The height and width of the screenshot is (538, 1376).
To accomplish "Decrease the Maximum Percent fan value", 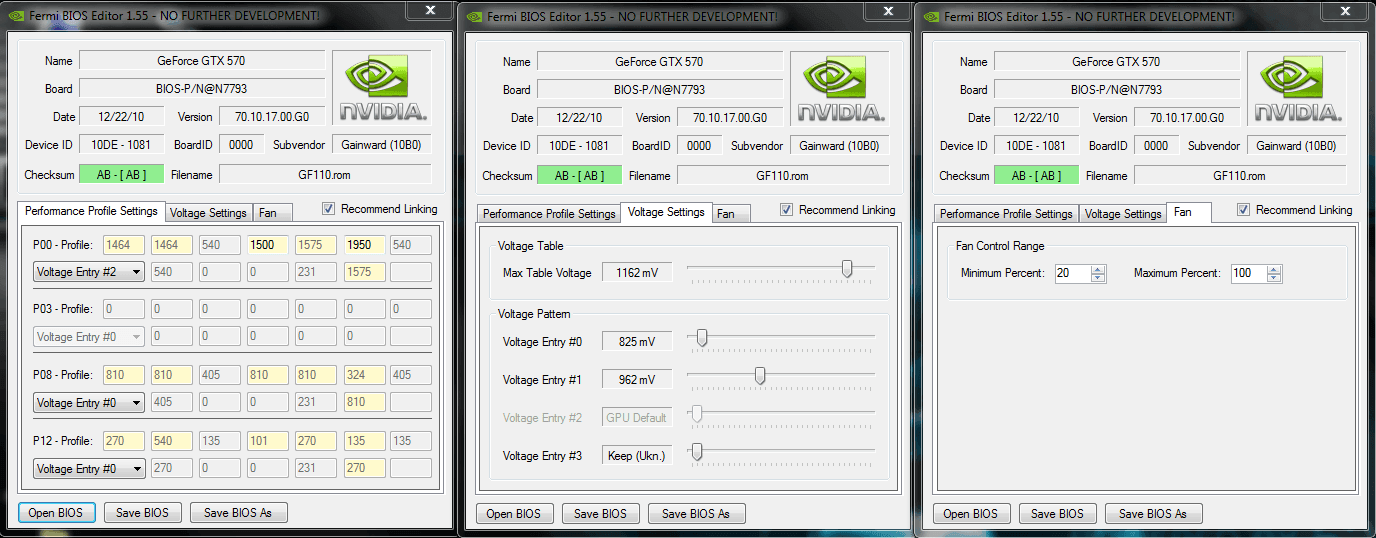I will pos(1274,278).
